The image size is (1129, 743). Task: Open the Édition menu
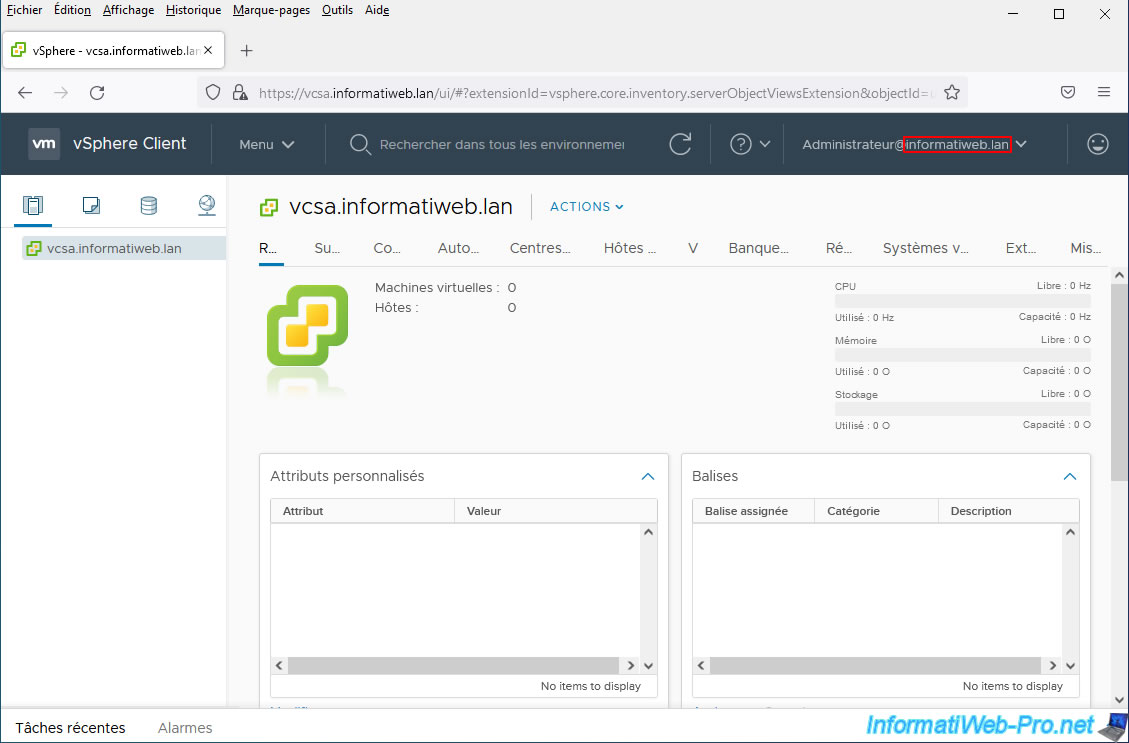pos(73,10)
